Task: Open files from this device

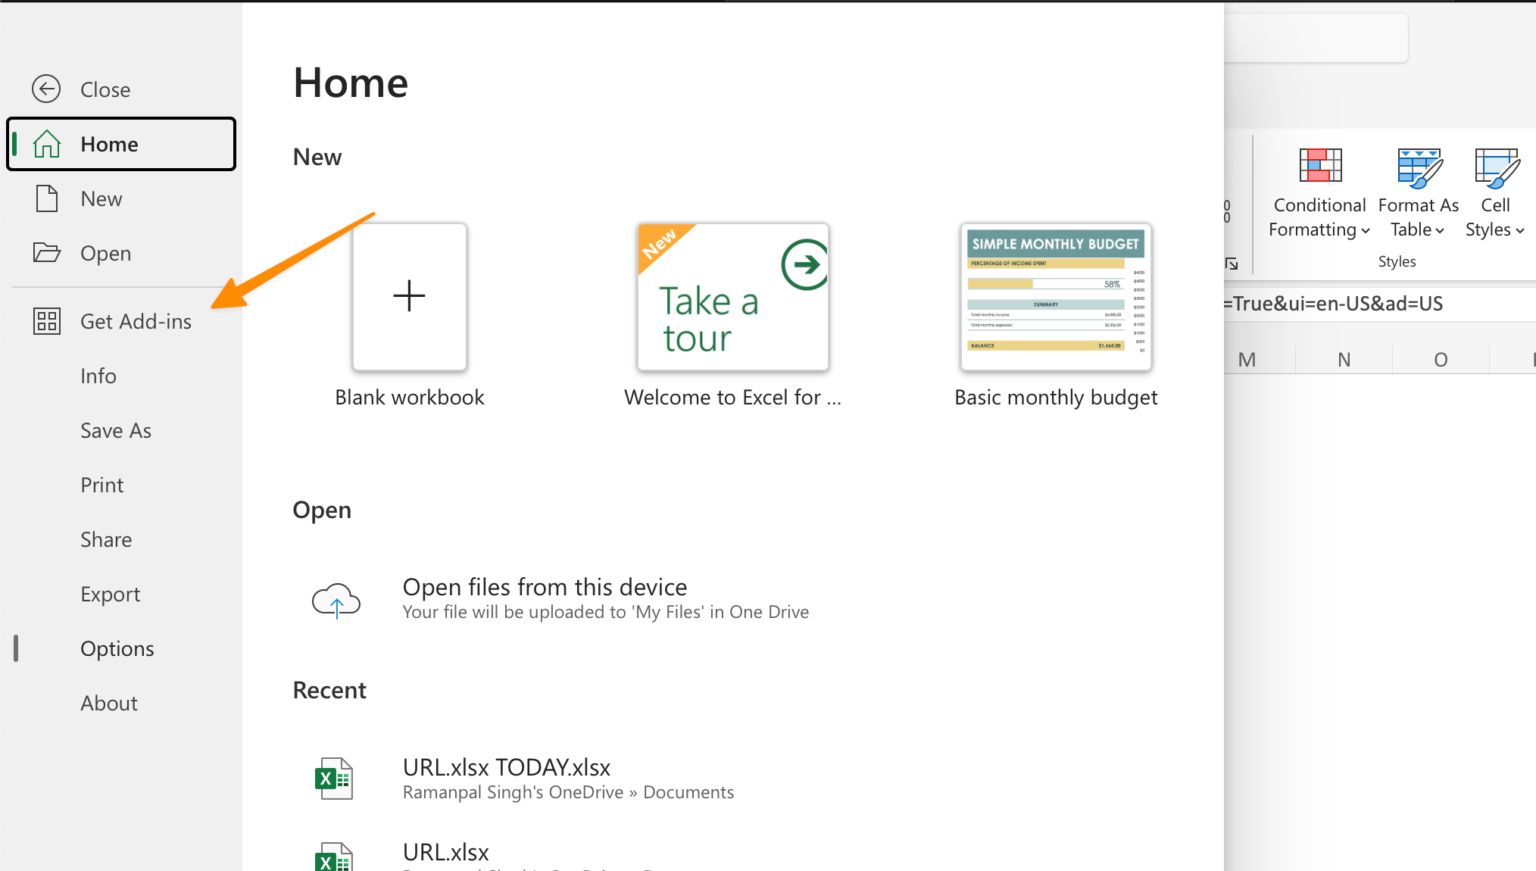Action: 544,587
